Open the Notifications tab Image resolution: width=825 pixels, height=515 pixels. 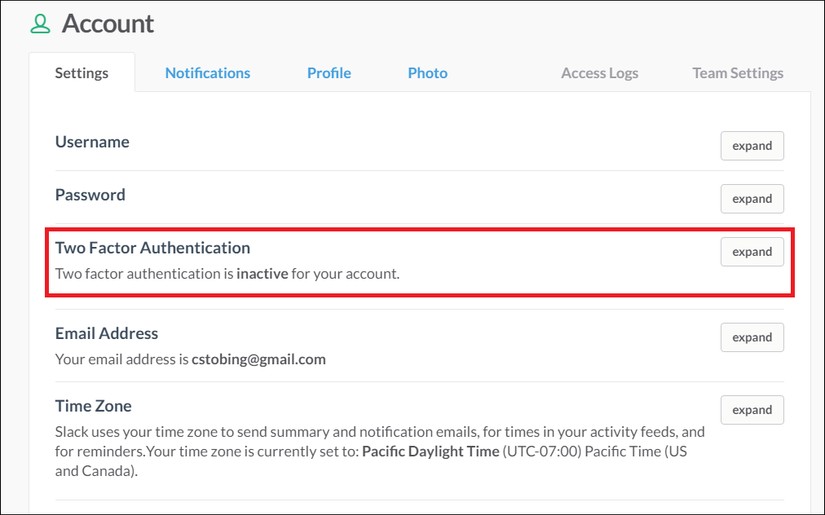click(208, 73)
